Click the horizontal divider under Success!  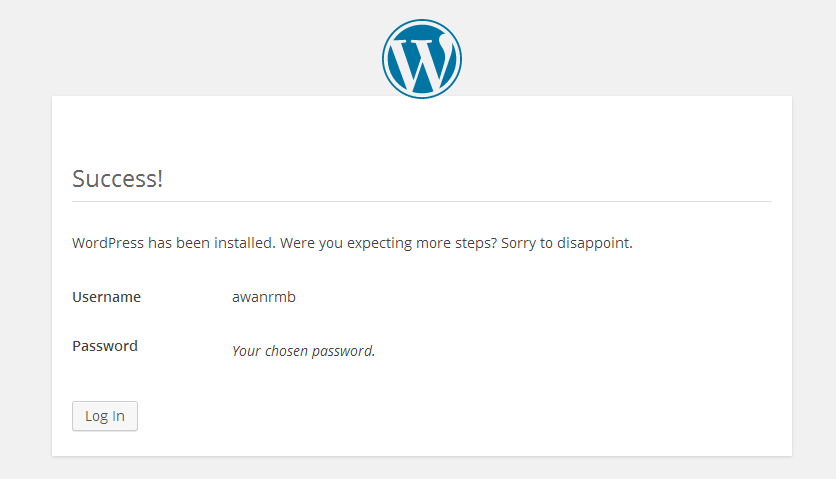click(422, 202)
